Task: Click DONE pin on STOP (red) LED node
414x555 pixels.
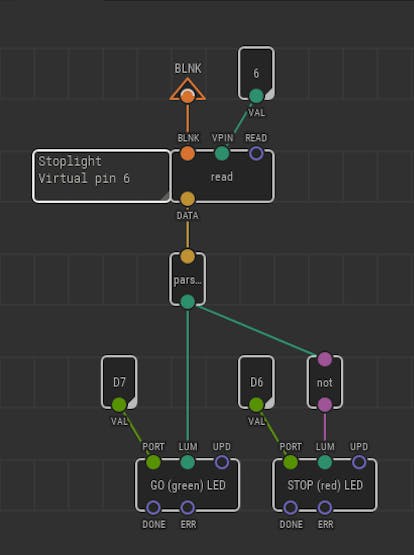Action: click(x=291, y=508)
